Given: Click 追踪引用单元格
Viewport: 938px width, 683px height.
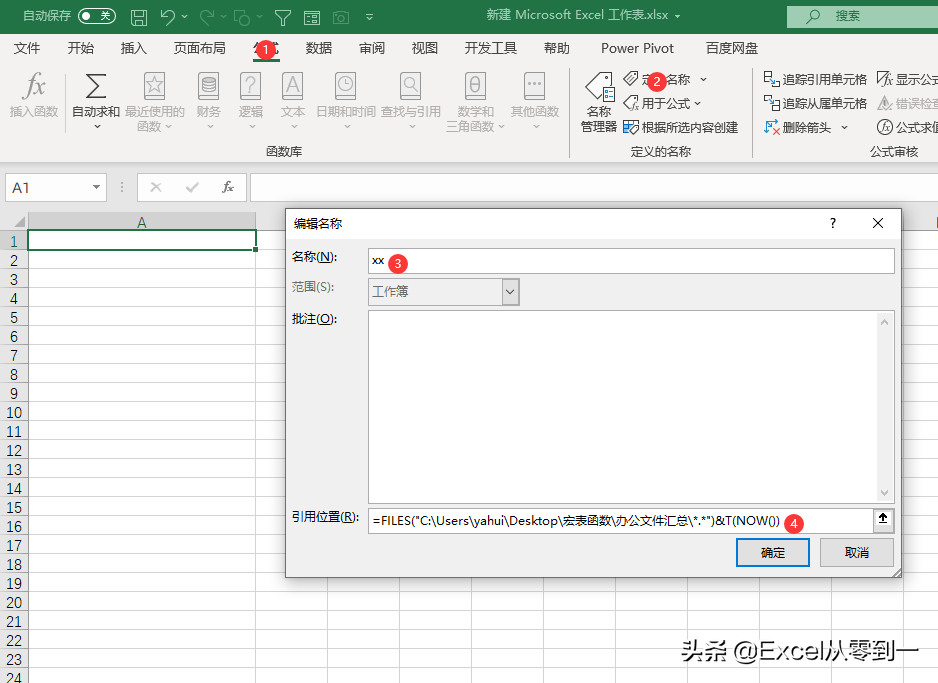Looking at the screenshot, I should click(815, 79).
